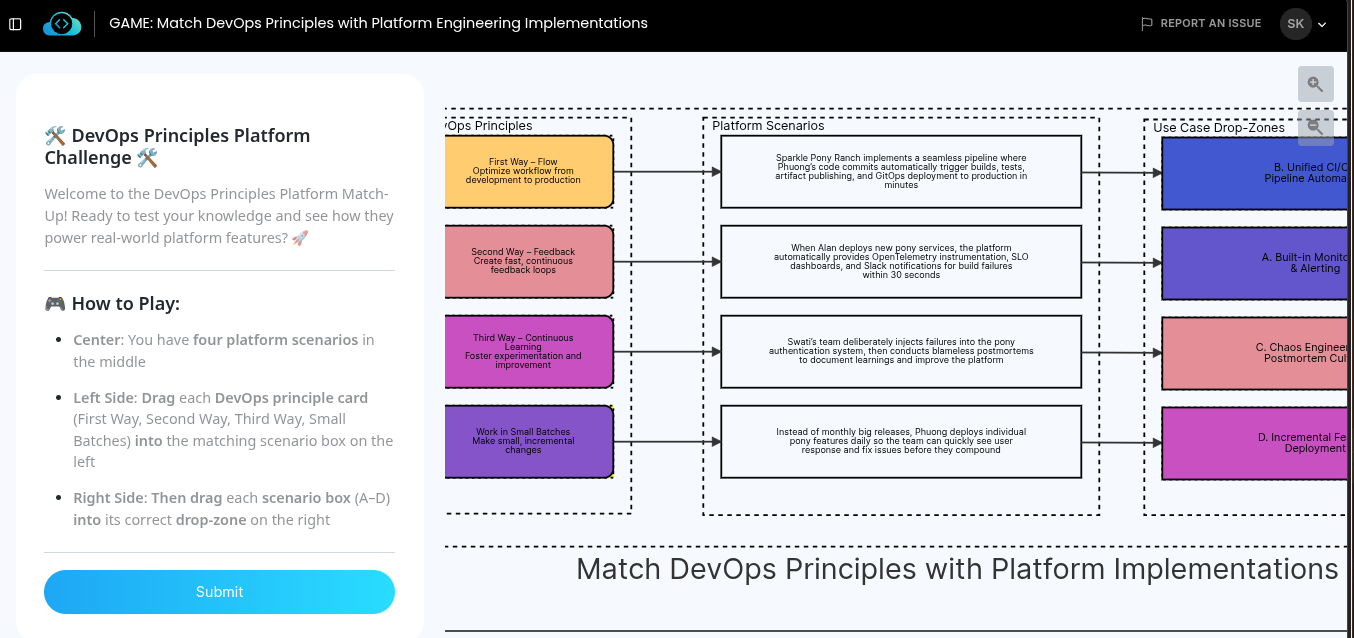Click the Phuong daily deploys scenario box
The height and width of the screenshot is (638, 1354).
(x=901, y=442)
